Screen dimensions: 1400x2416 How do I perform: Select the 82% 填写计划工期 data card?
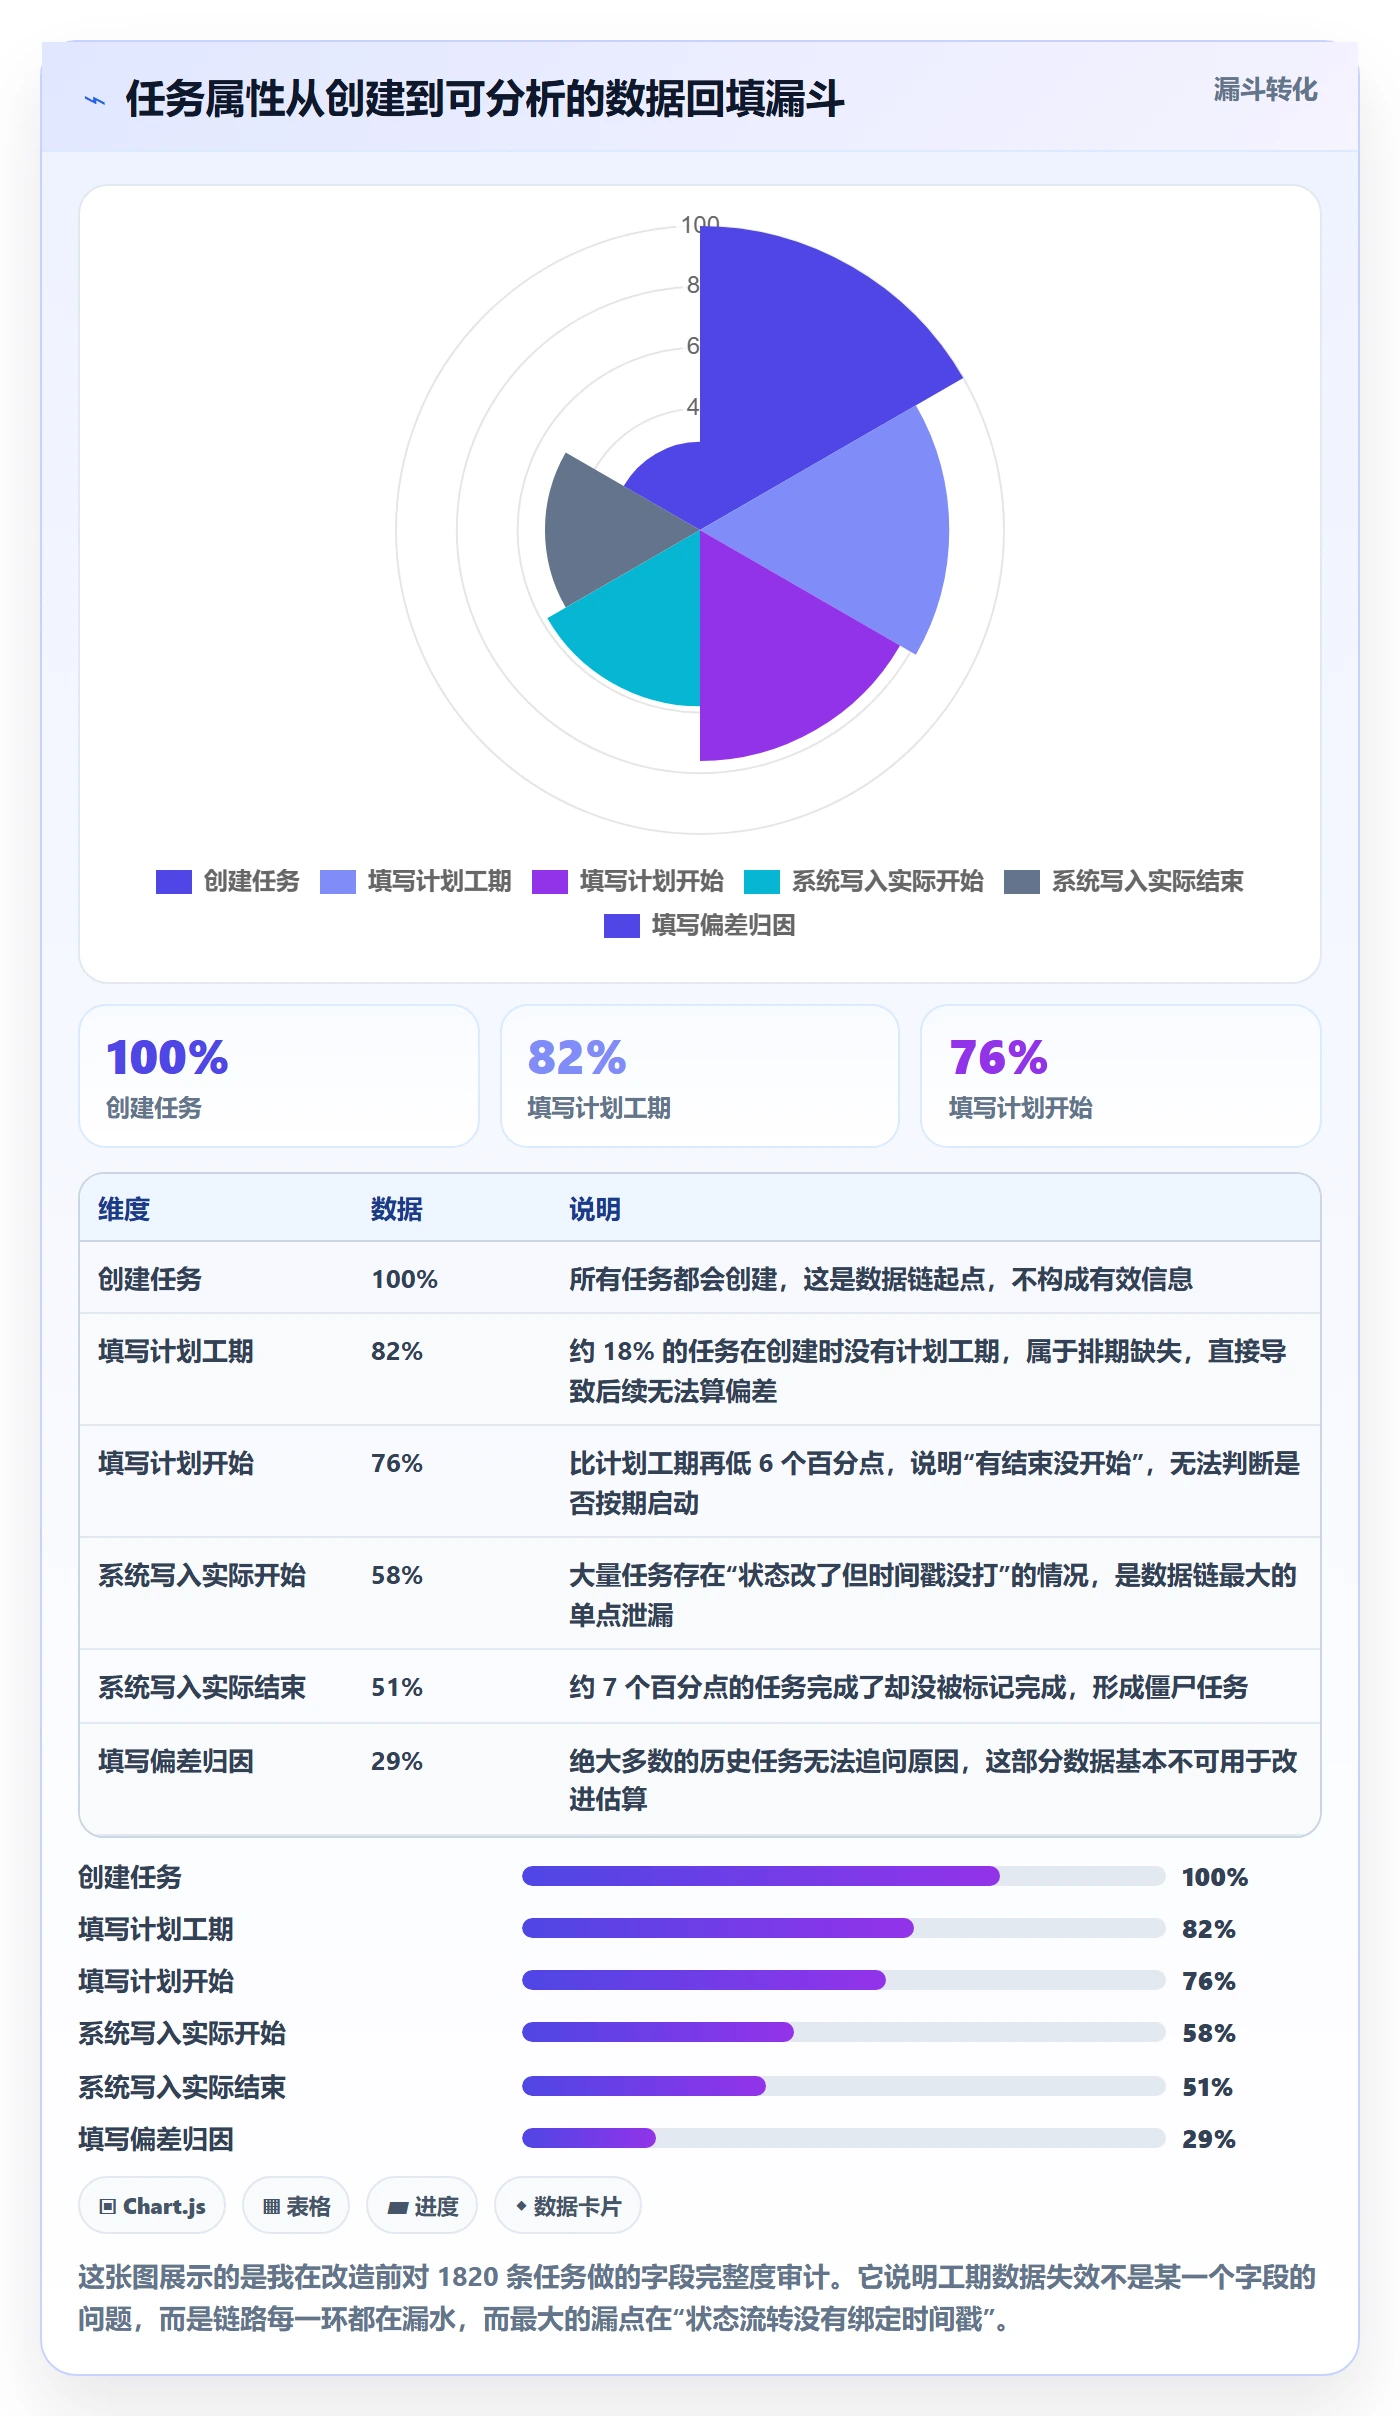[700, 1076]
